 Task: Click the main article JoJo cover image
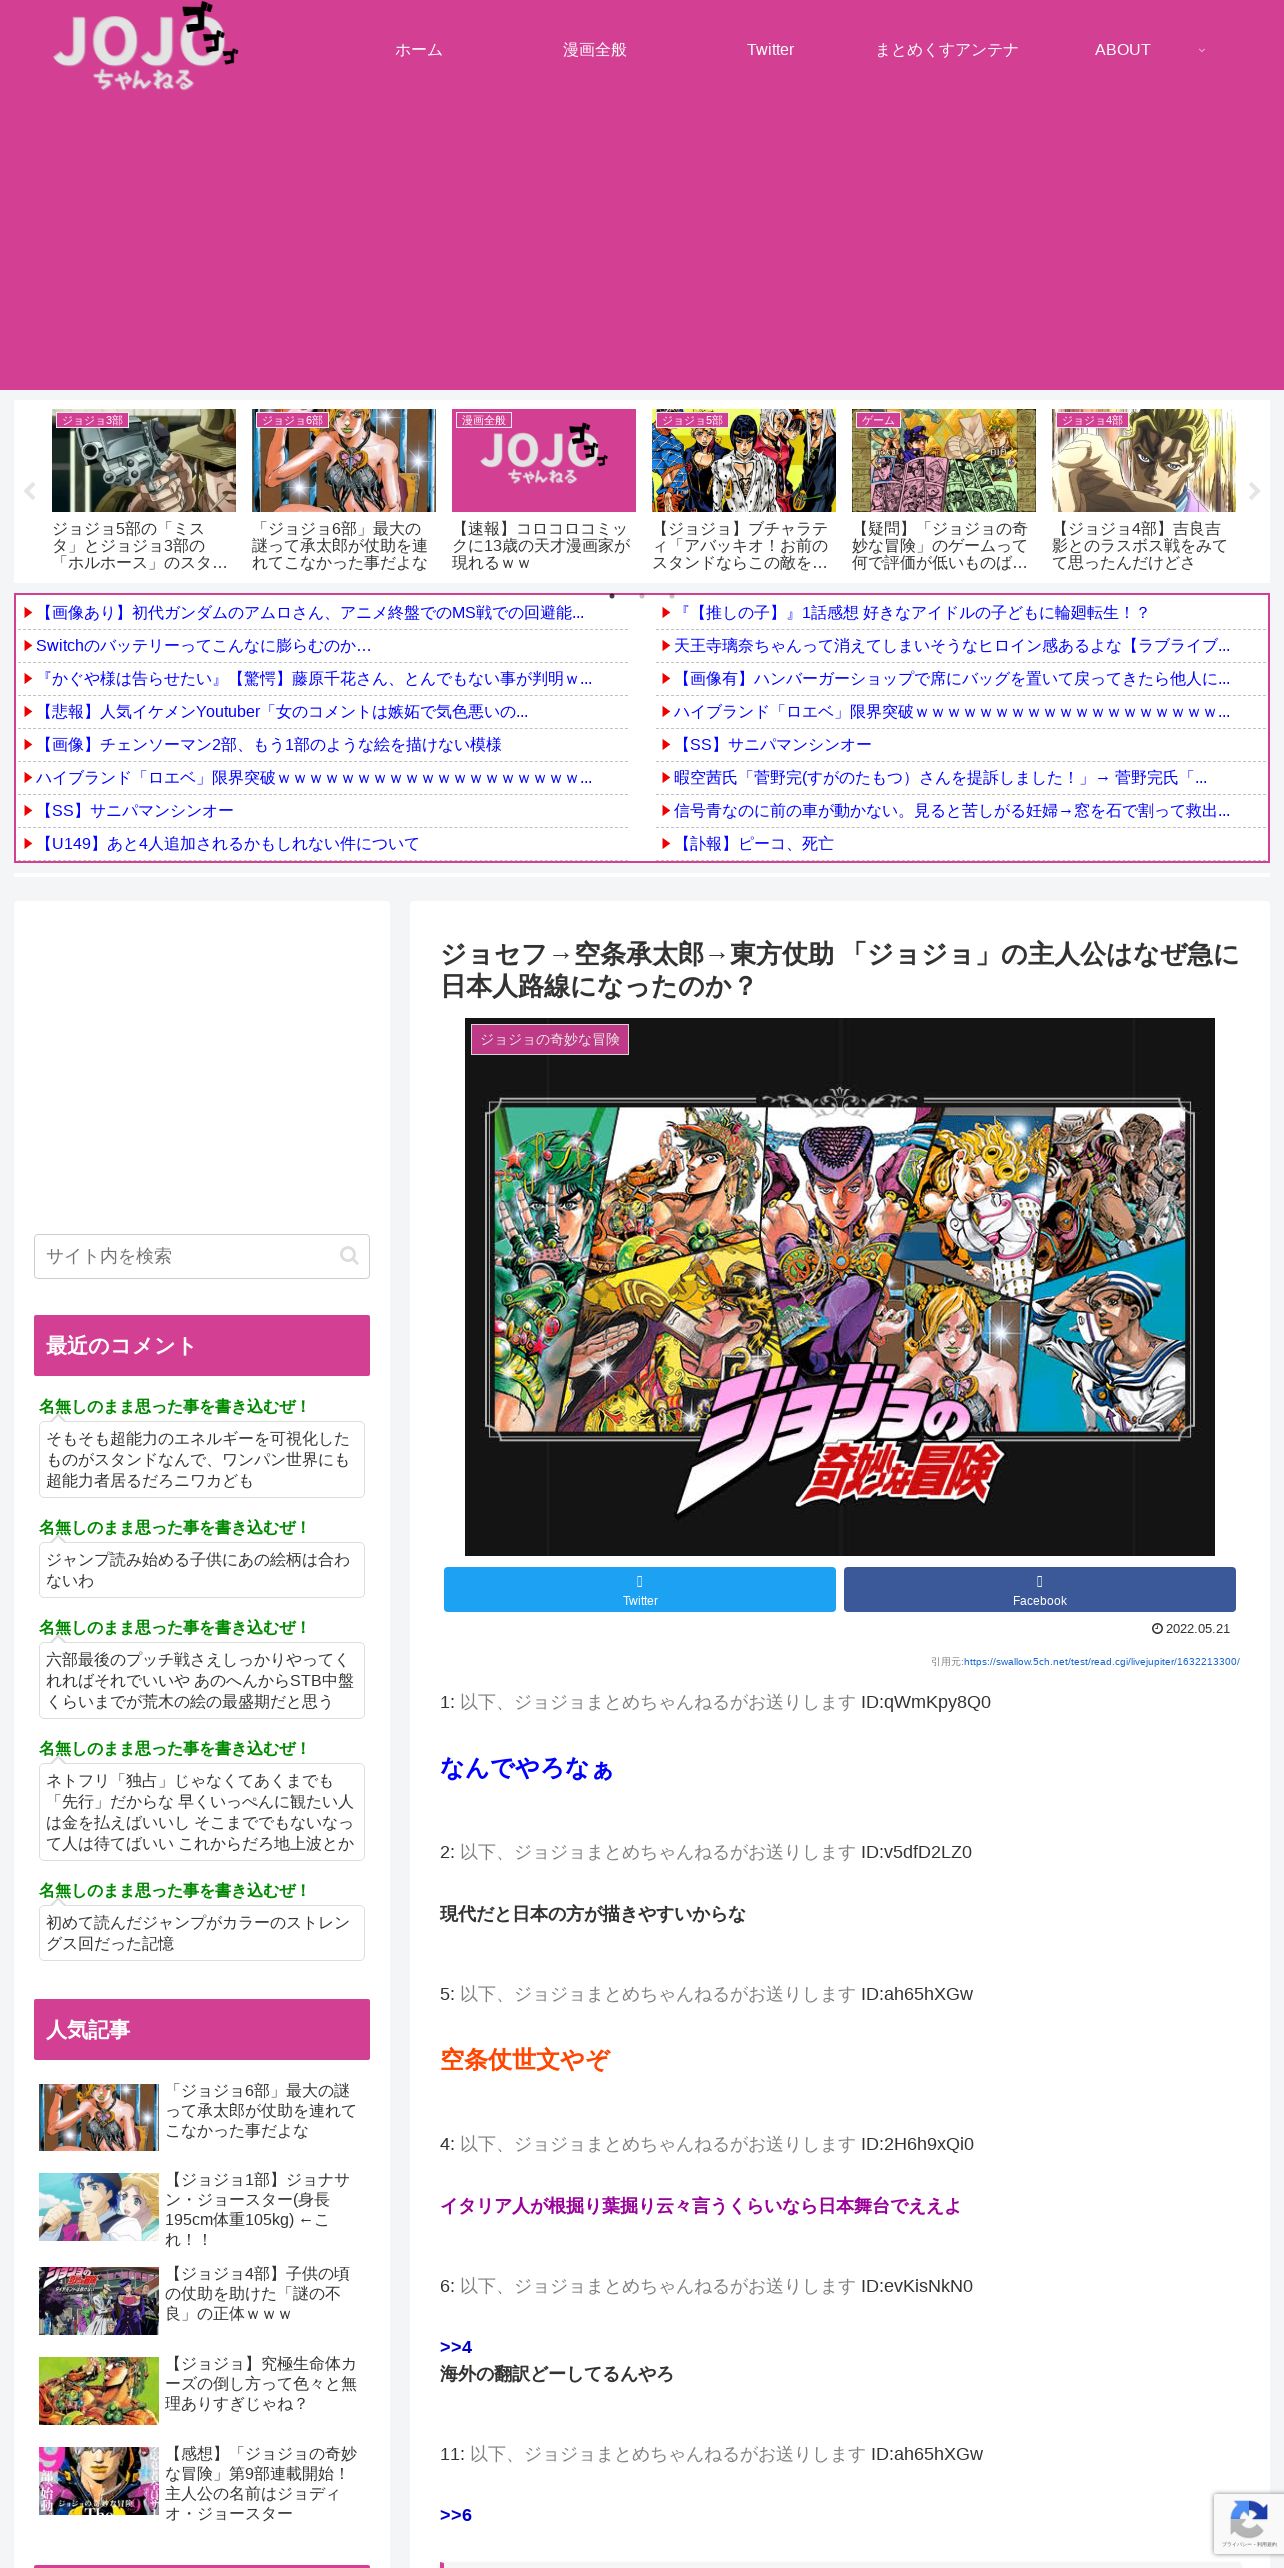[840, 1287]
